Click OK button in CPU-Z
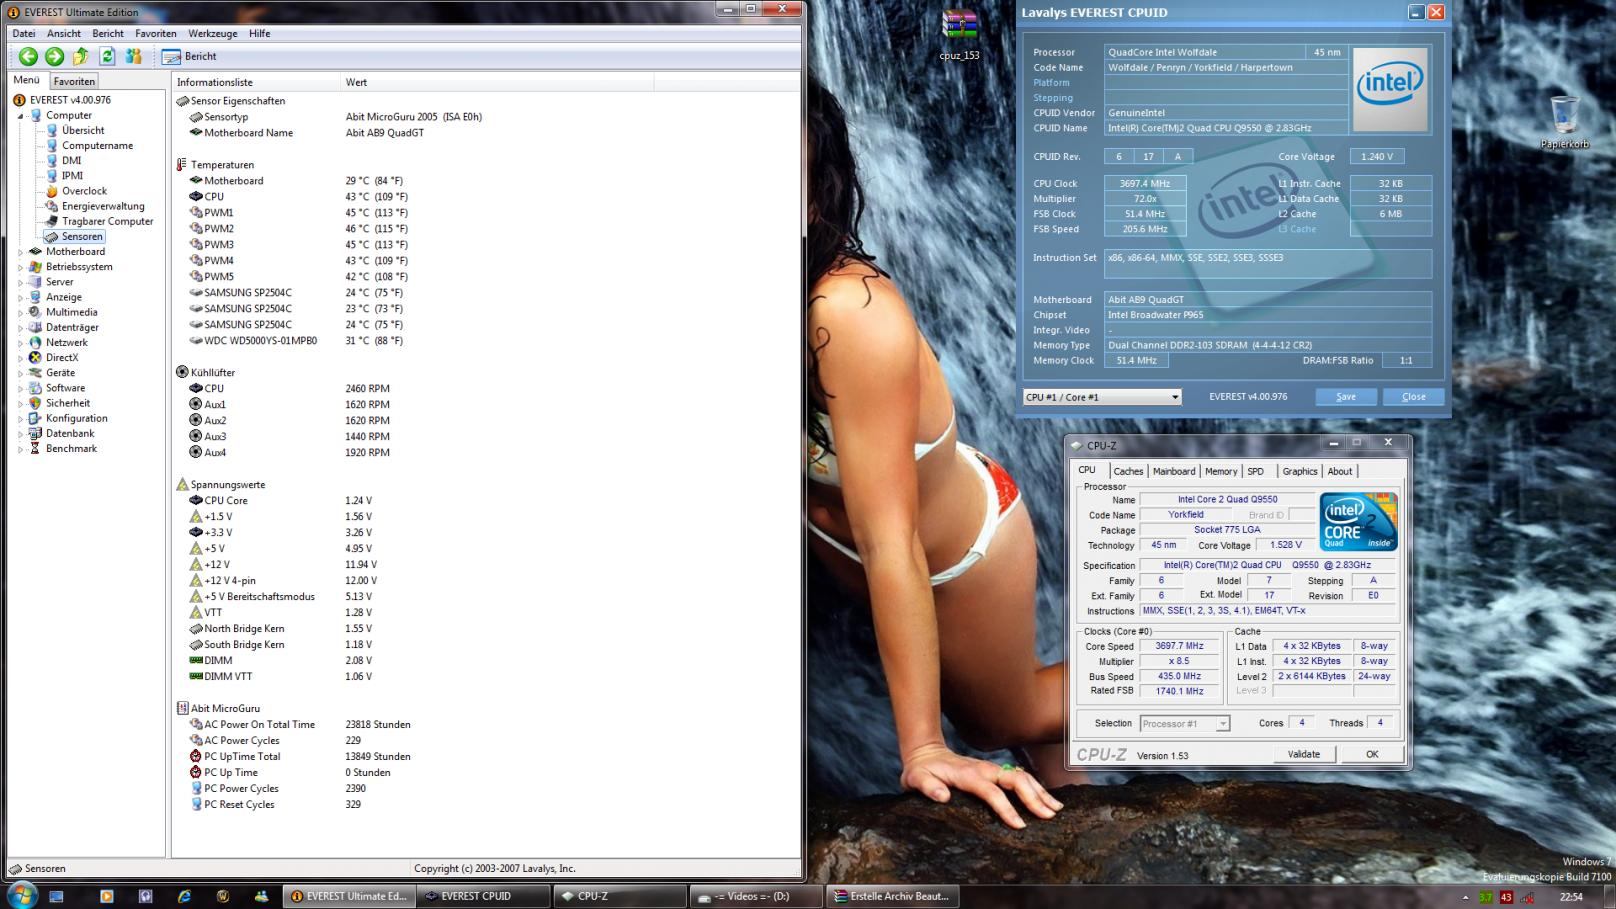 click(x=1372, y=754)
